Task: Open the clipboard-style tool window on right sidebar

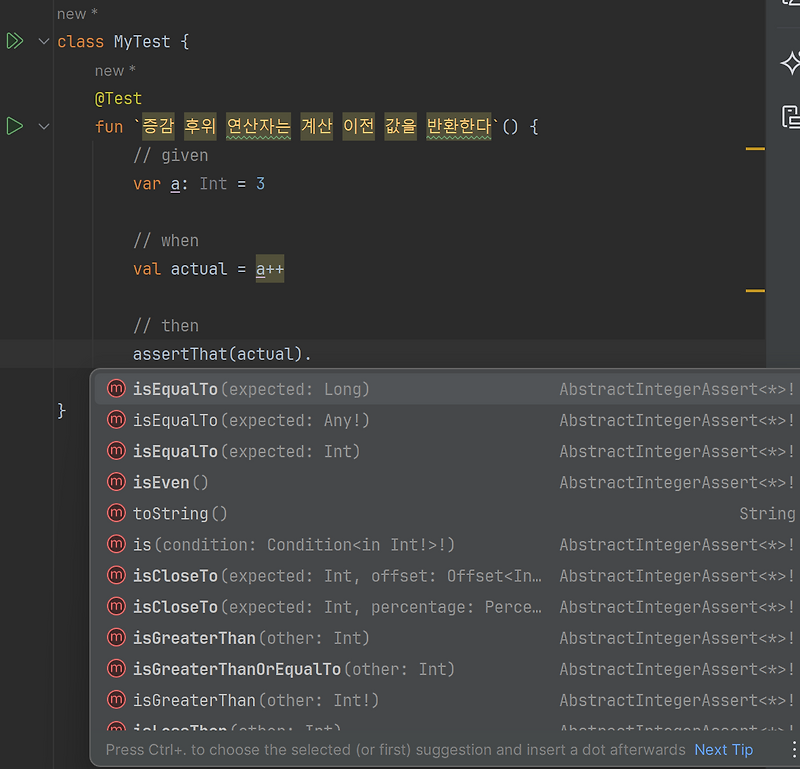Action: [x=790, y=118]
